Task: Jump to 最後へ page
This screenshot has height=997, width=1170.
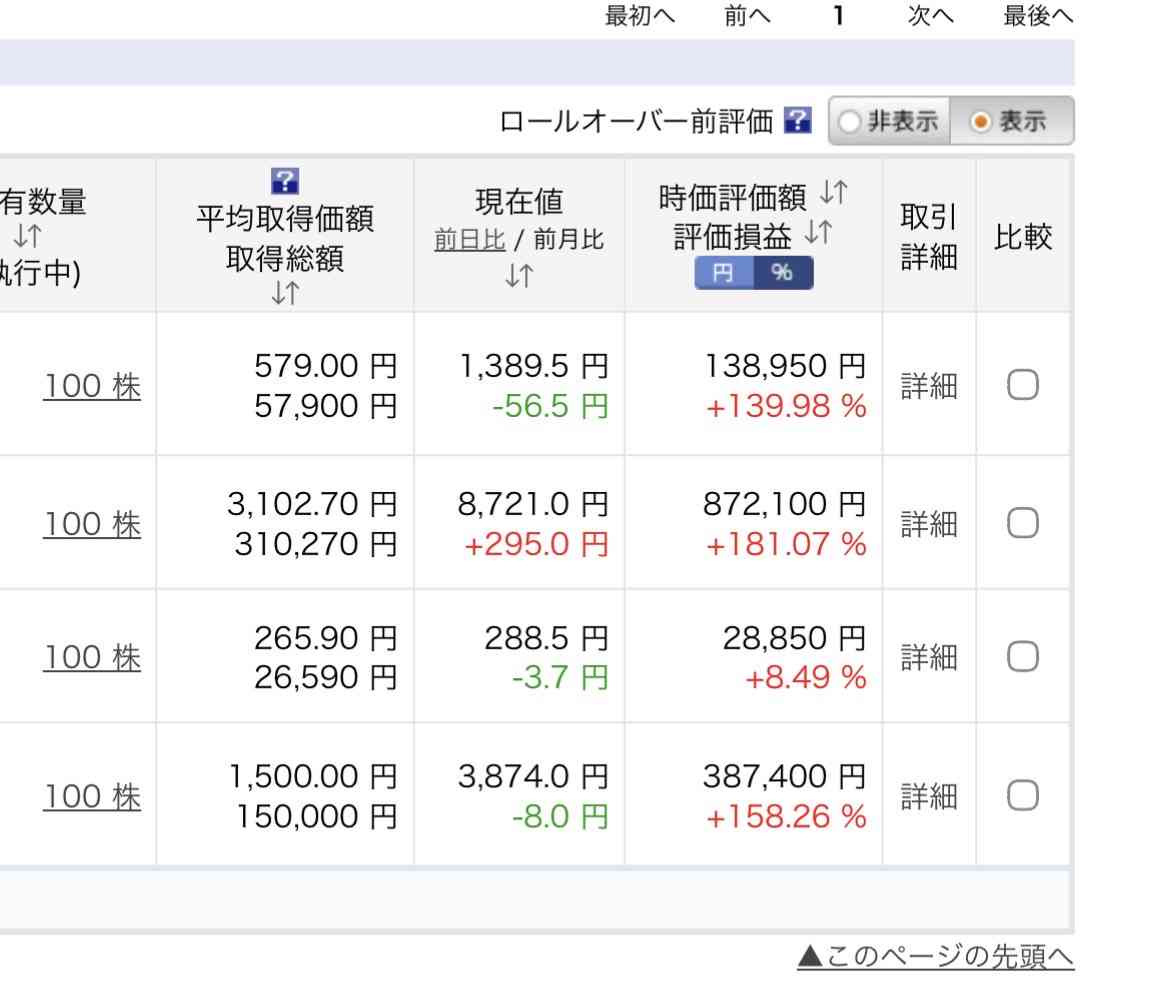Action: pos(1037,16)
